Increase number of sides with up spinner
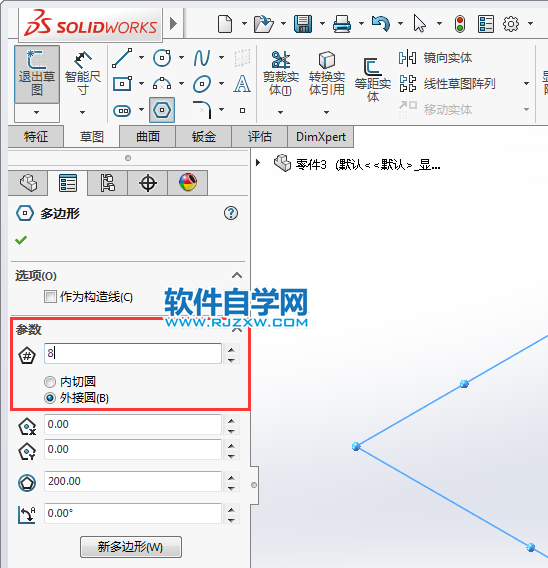Image resolution: width=548 pixels, height=568 pixels. pyautogui.click(x=231, y=349)
